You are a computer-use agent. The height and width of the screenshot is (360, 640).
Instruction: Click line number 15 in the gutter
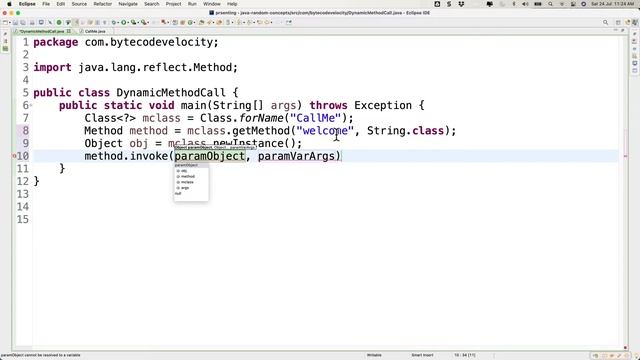click(23, 219)
